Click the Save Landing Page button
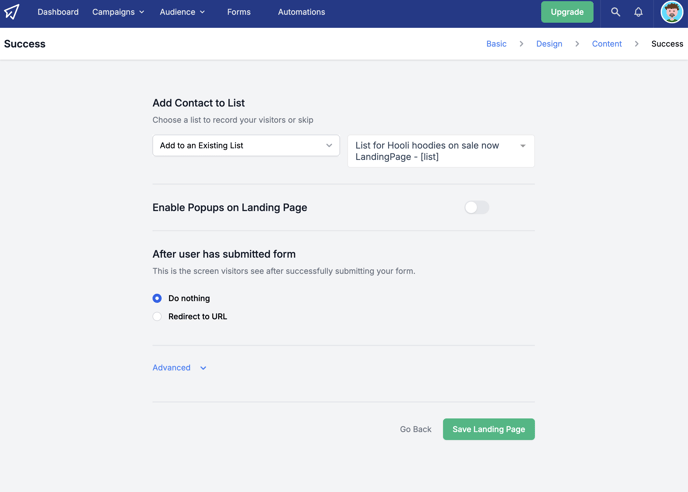The width and height of the screenshot is (688, 492). (x=488, y=429)
